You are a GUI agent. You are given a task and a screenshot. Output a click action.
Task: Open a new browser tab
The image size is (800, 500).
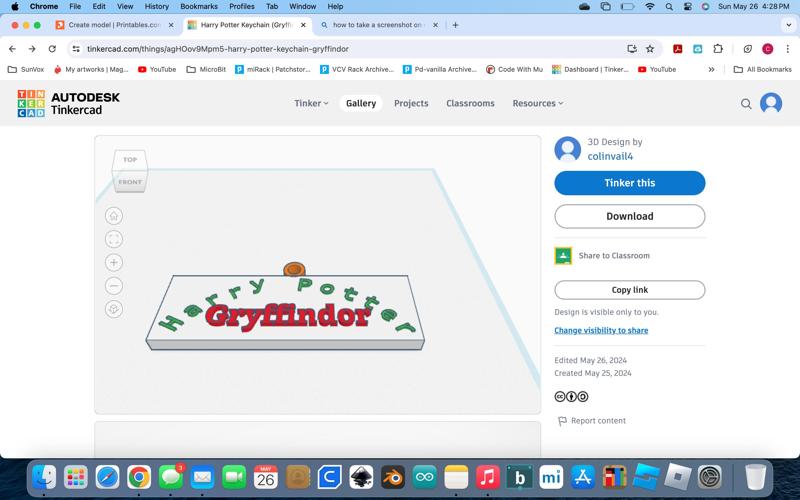pos(455,25)
